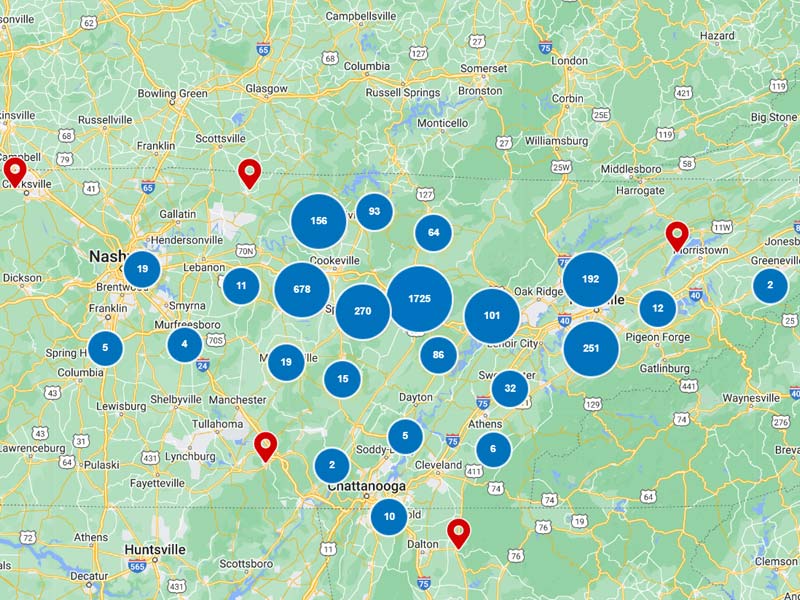This screenshot has height=600, width=800.
Task: Select the red pin below Scottsville
Action: 250,174
